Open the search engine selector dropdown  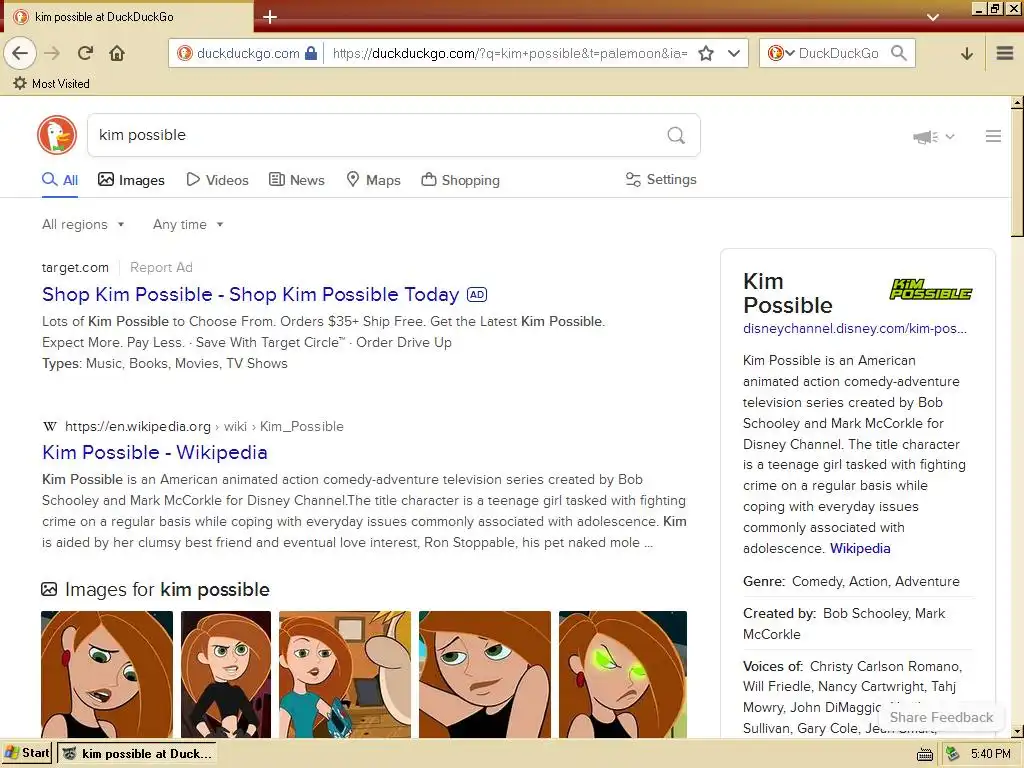781,53
